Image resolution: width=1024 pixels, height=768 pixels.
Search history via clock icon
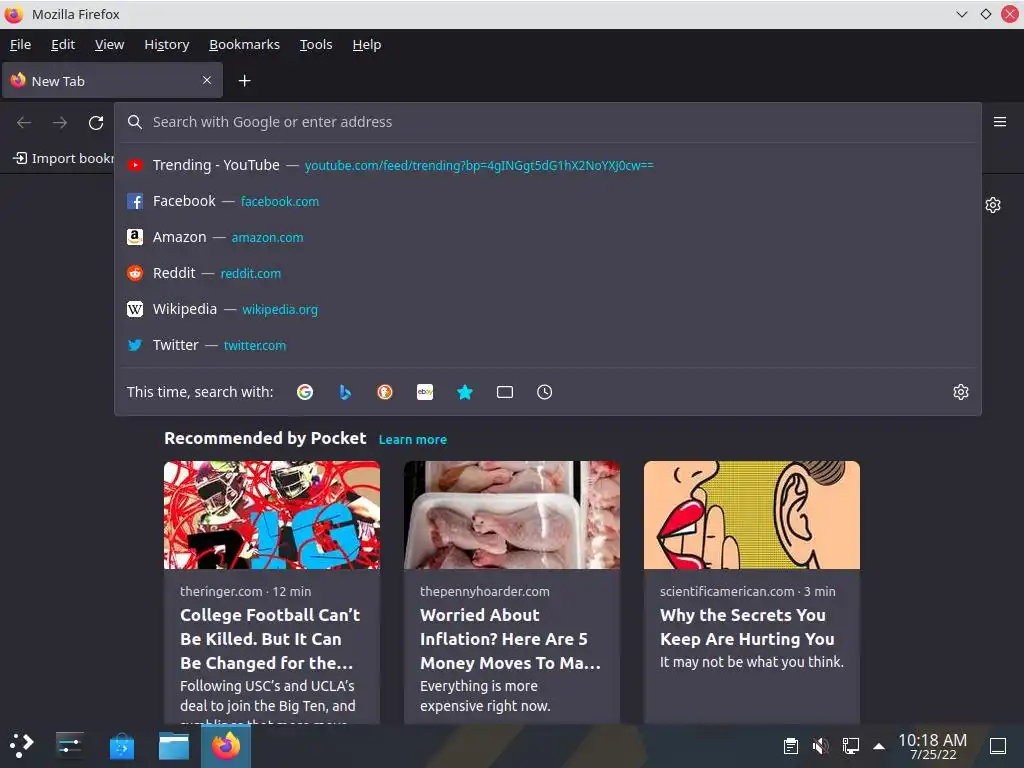(x=545, y=392)
